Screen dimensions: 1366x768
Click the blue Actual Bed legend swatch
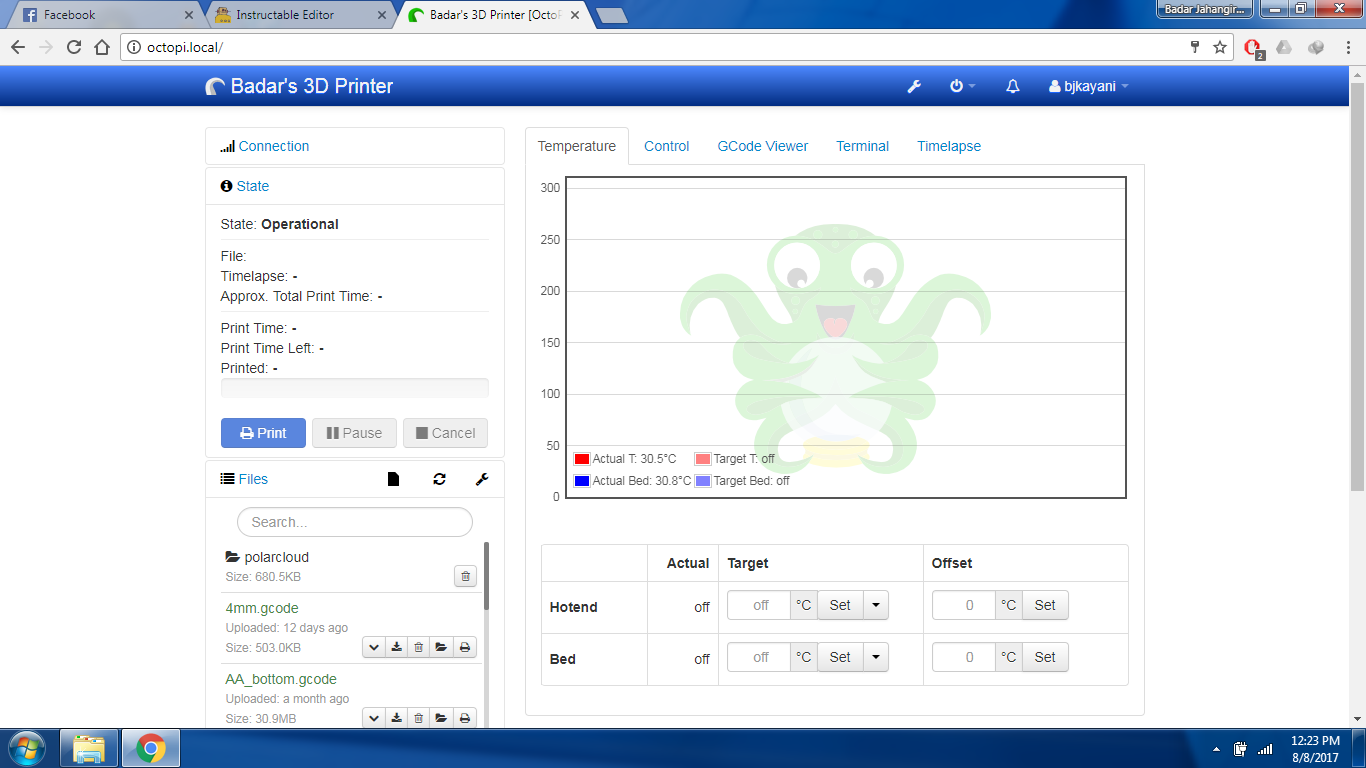582,481
